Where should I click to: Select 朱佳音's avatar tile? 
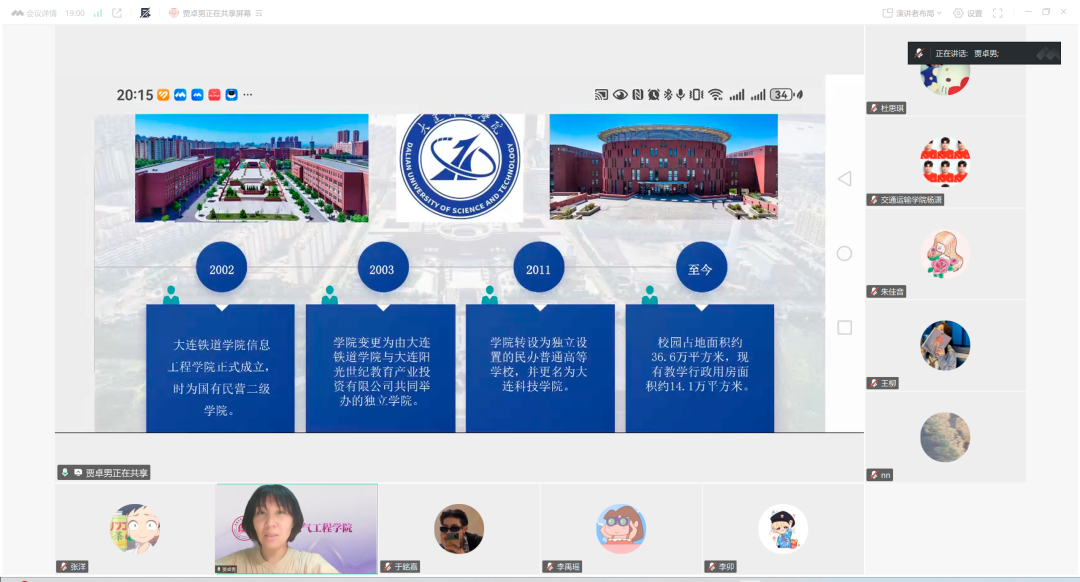pos(945,253)
